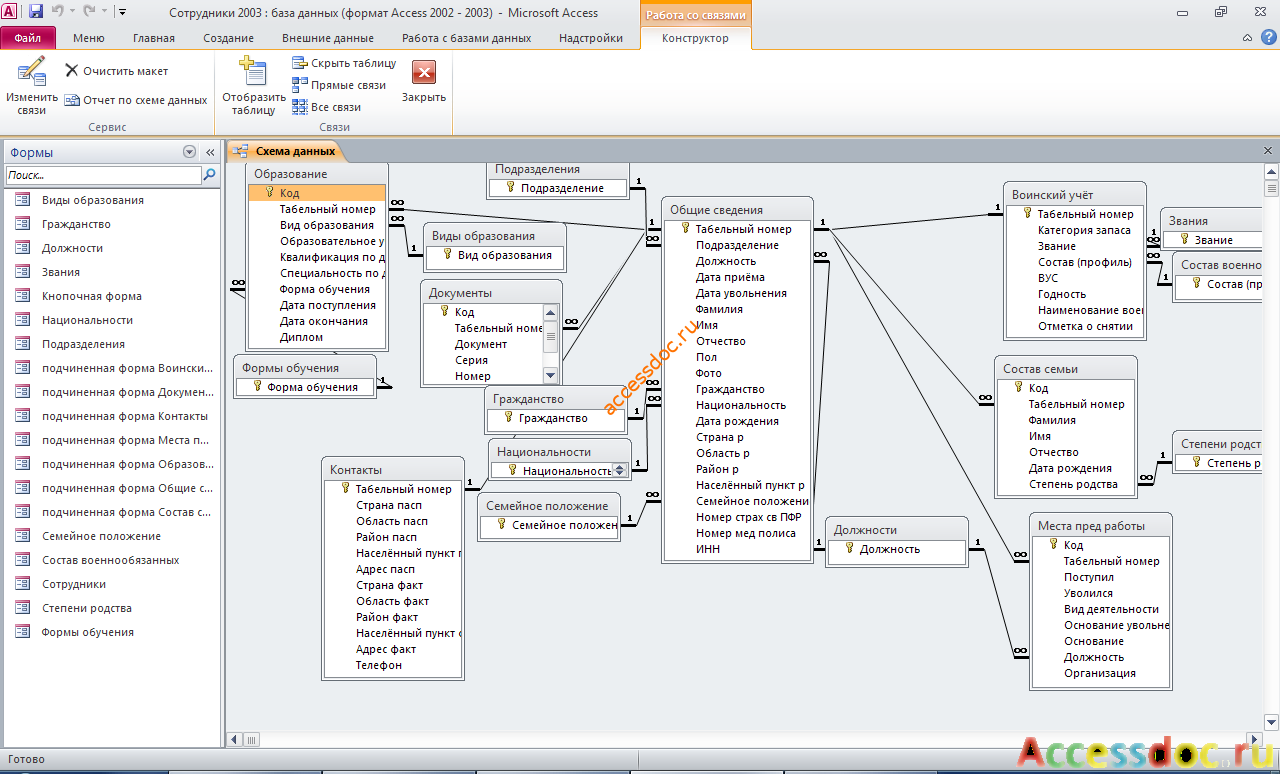The image size is (1280, 774).
Task: Collapse the navigation pane with double chevron
Action: 210,152
